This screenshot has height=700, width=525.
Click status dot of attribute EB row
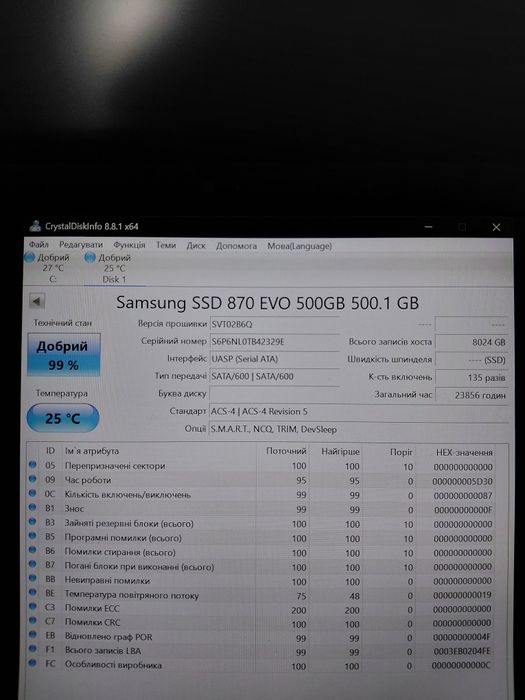click(32, 635)
